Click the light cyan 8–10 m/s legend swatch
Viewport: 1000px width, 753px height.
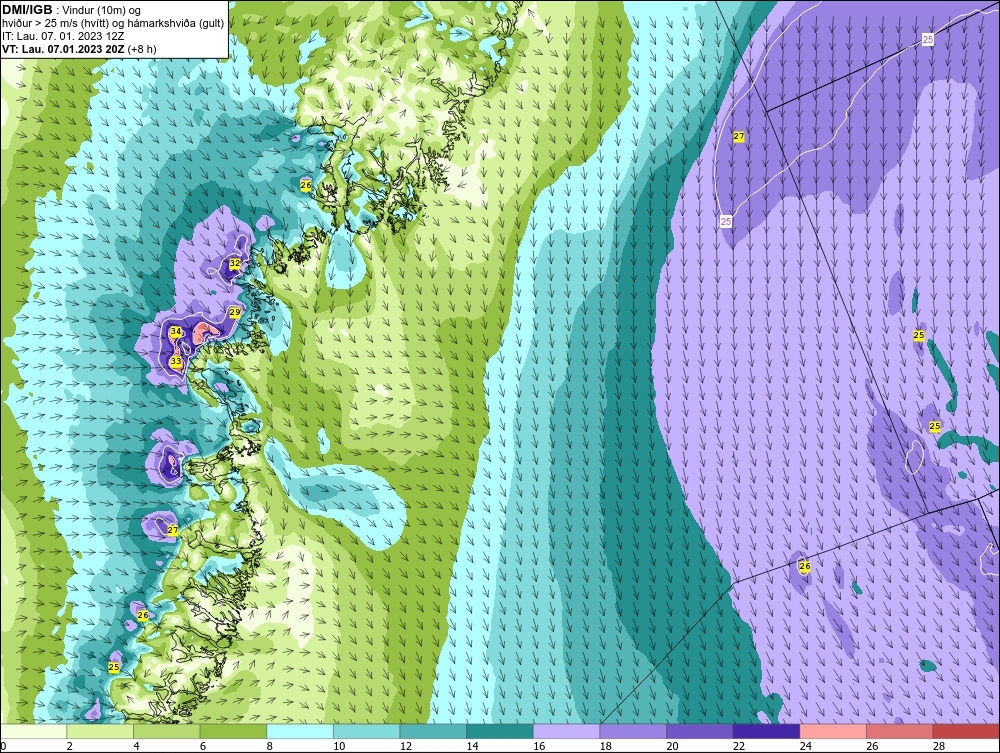[300, 731]
